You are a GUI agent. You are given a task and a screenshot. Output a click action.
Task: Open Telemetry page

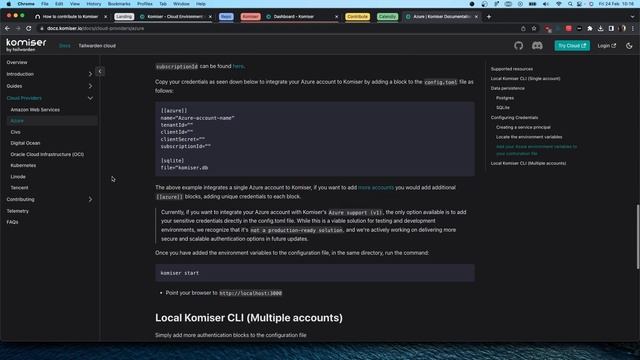coord(18,211)
